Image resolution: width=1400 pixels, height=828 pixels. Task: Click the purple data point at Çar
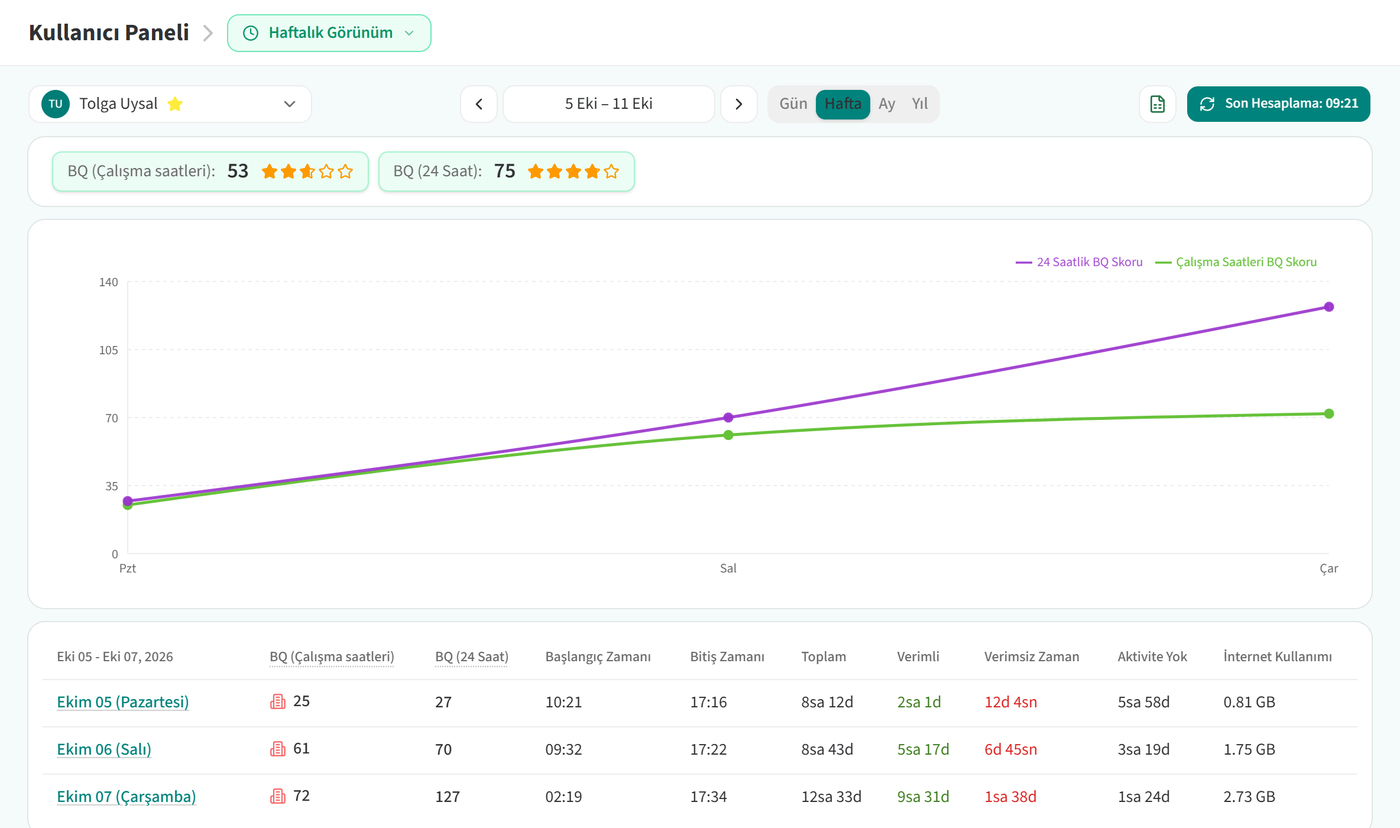(1329, 307)
